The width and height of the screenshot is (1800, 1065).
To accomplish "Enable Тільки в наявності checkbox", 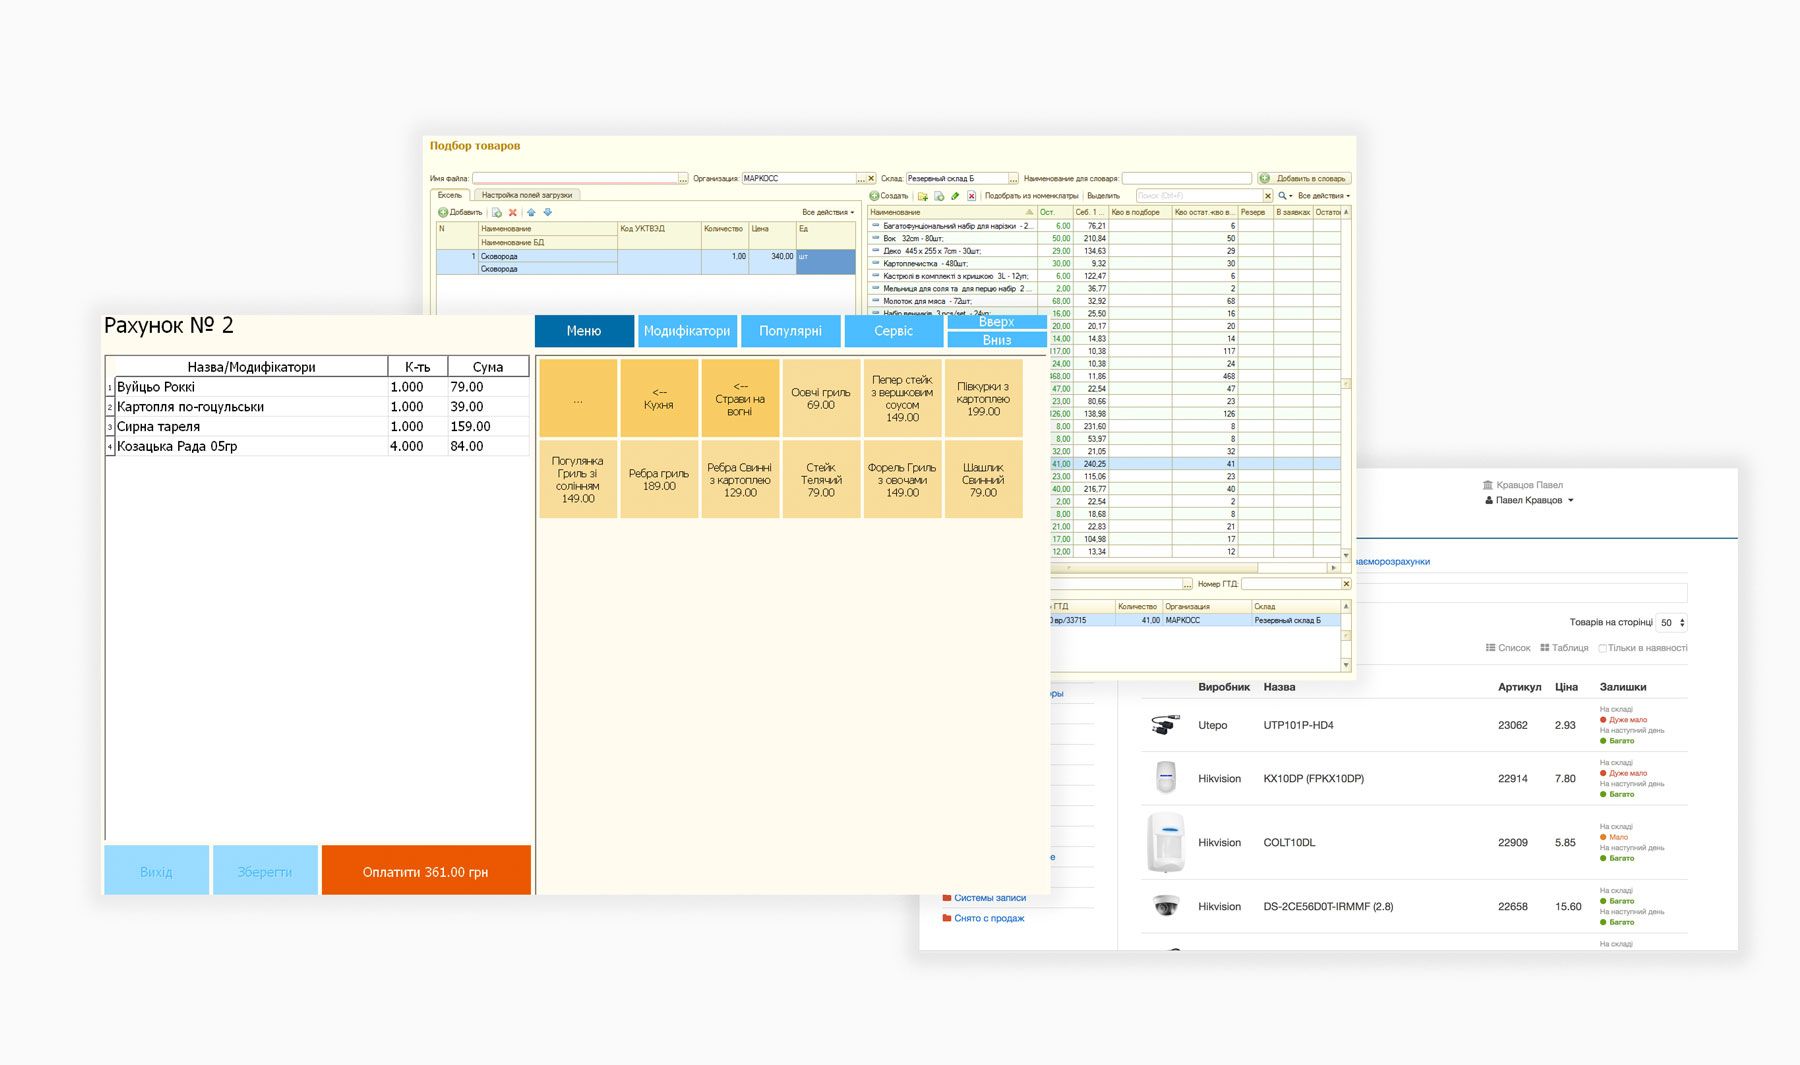I will (x=1602, y=648).
